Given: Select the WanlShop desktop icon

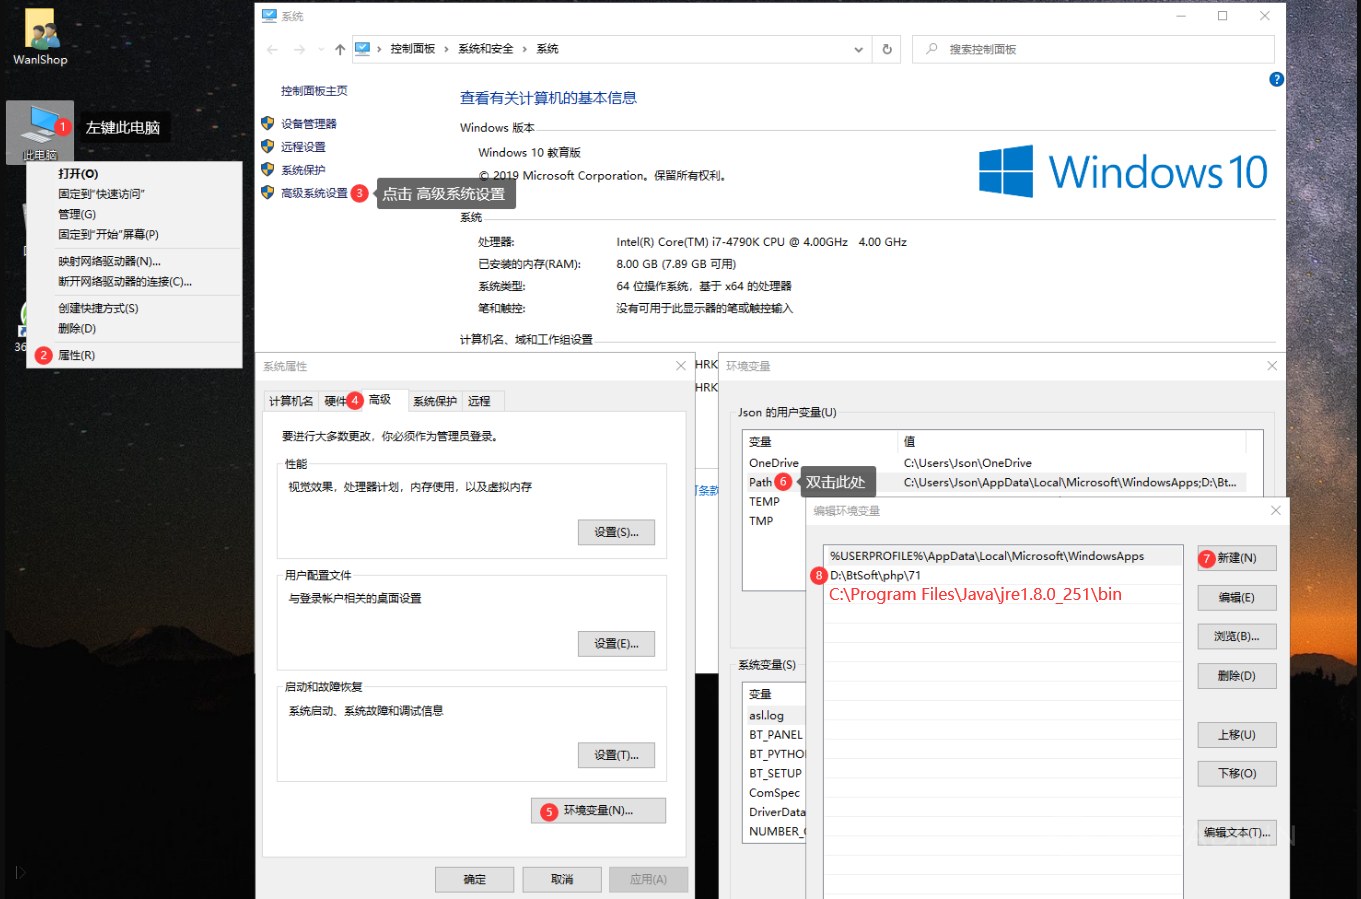Looking at the screenshot, I should tap(41, 38).
